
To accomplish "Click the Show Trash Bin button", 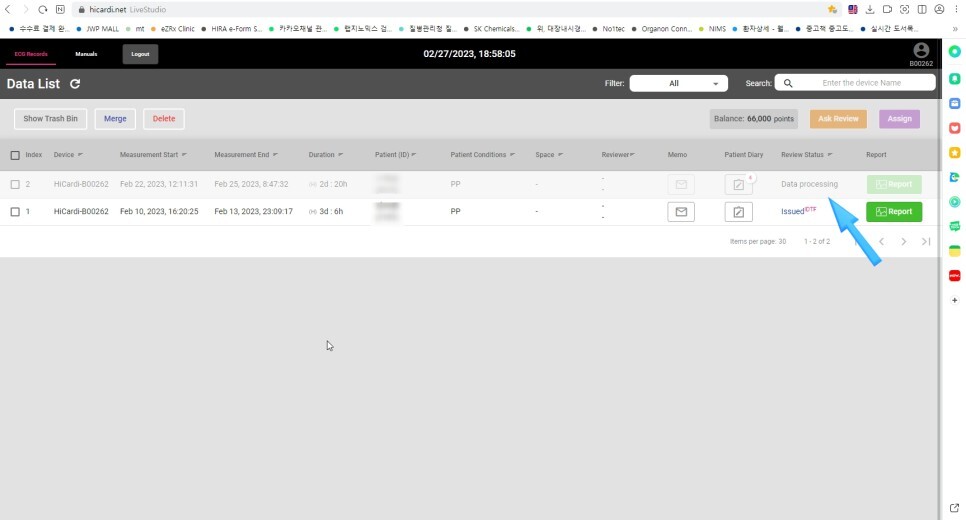I will pyautogui.click(x=51, y=119).
